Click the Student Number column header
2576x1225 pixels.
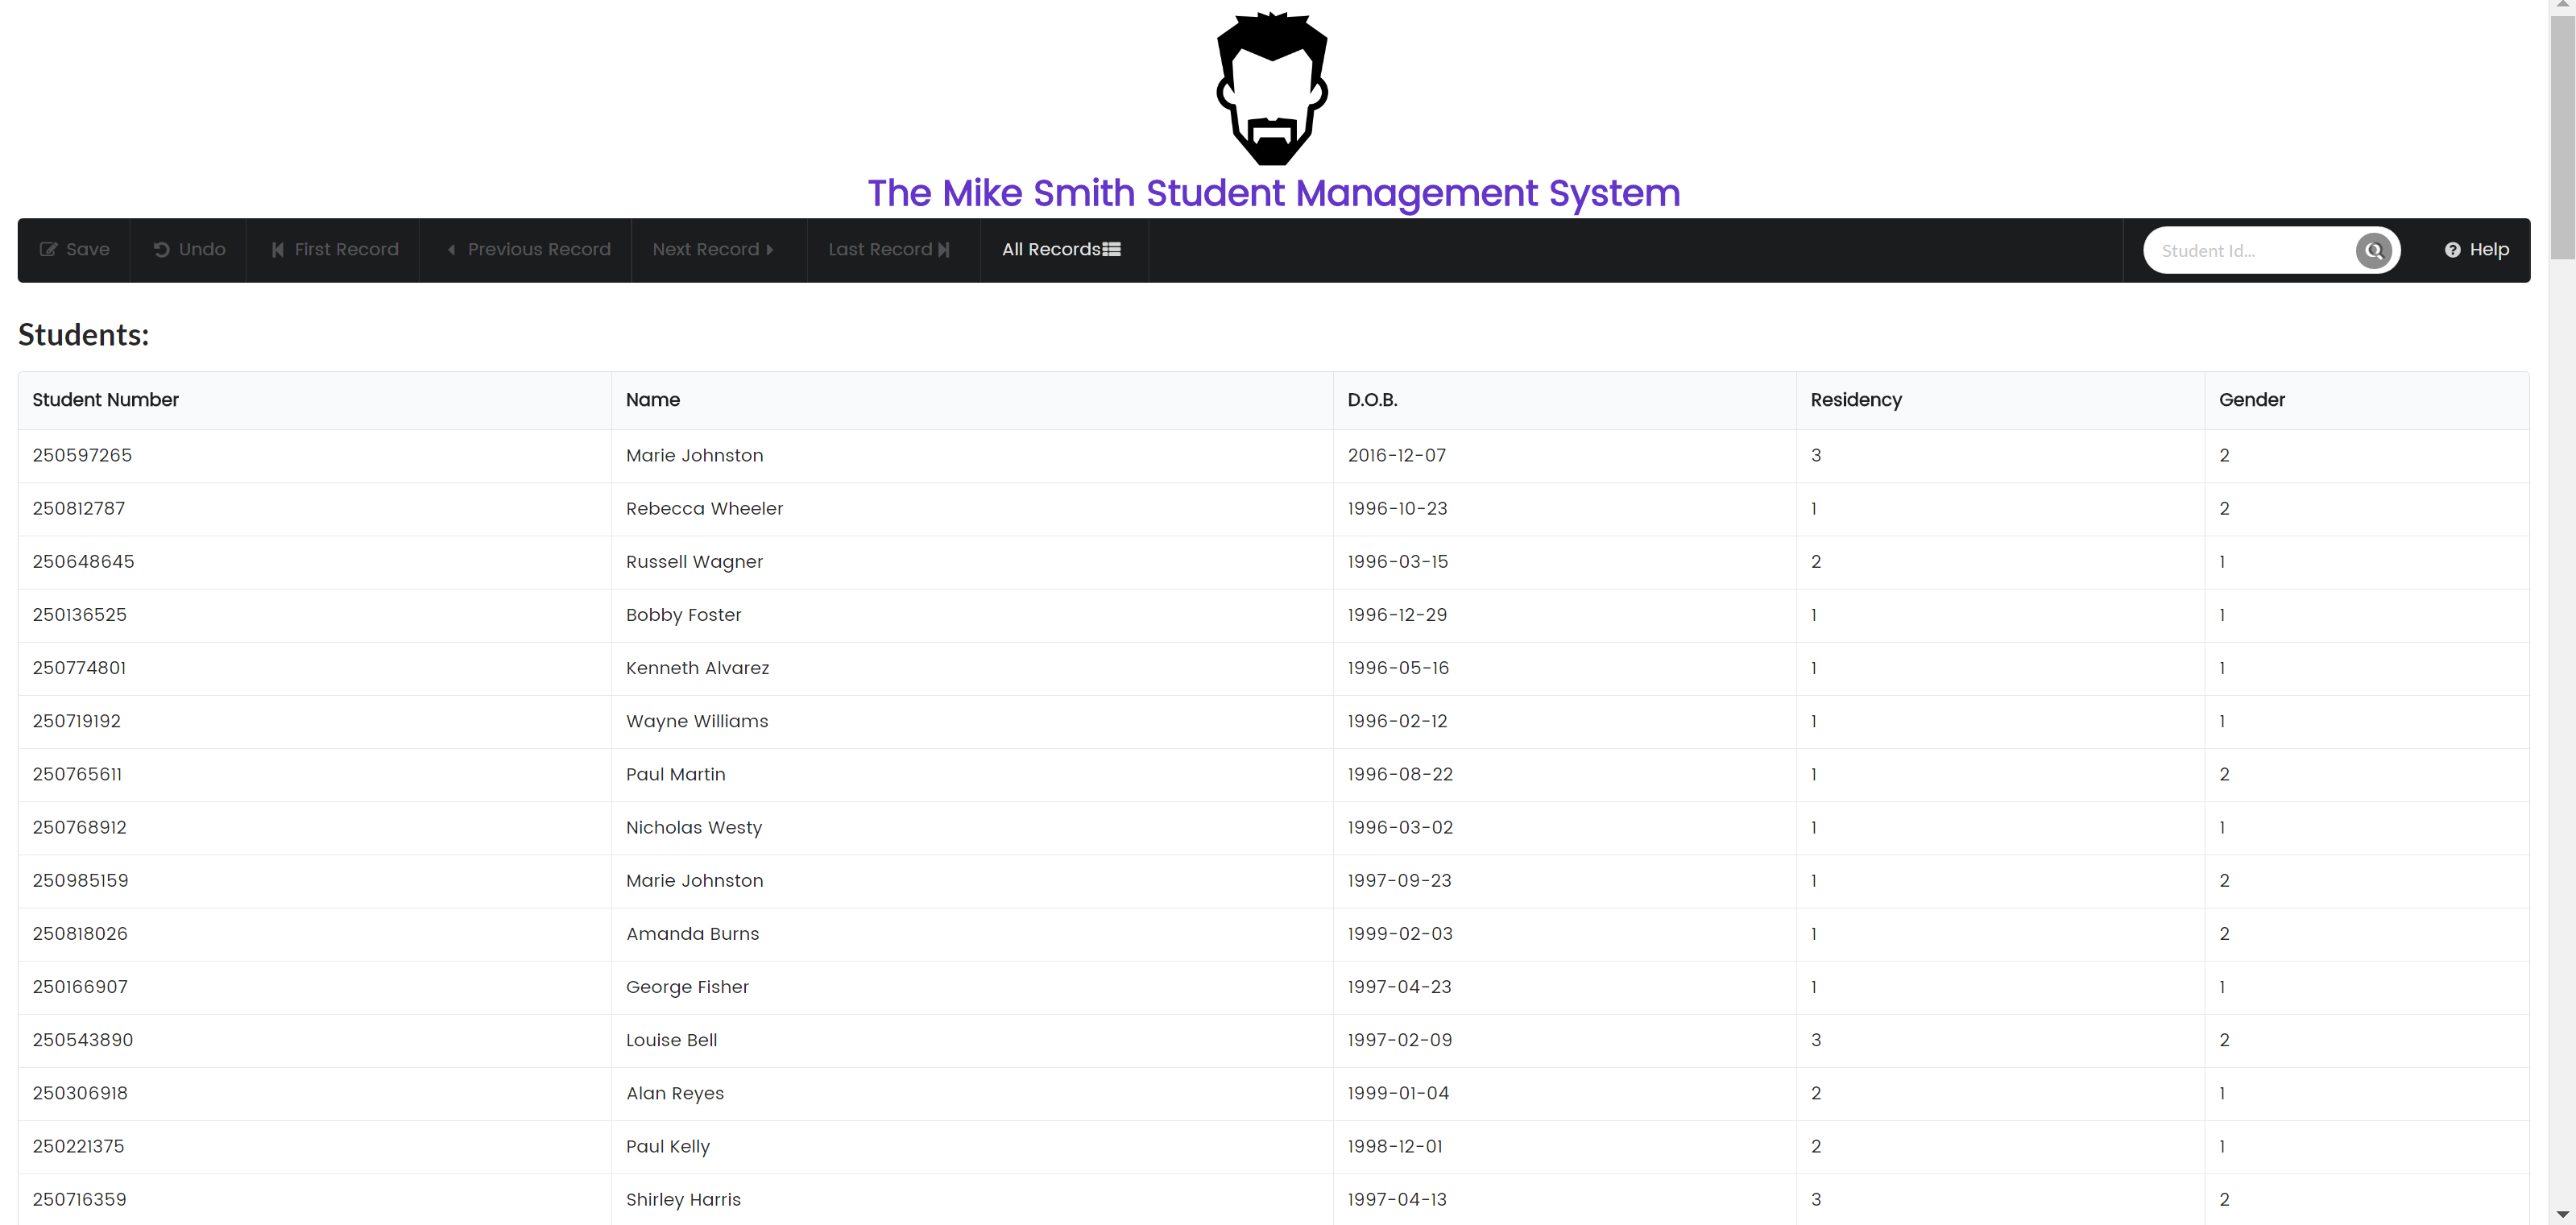tap(105, 400)
